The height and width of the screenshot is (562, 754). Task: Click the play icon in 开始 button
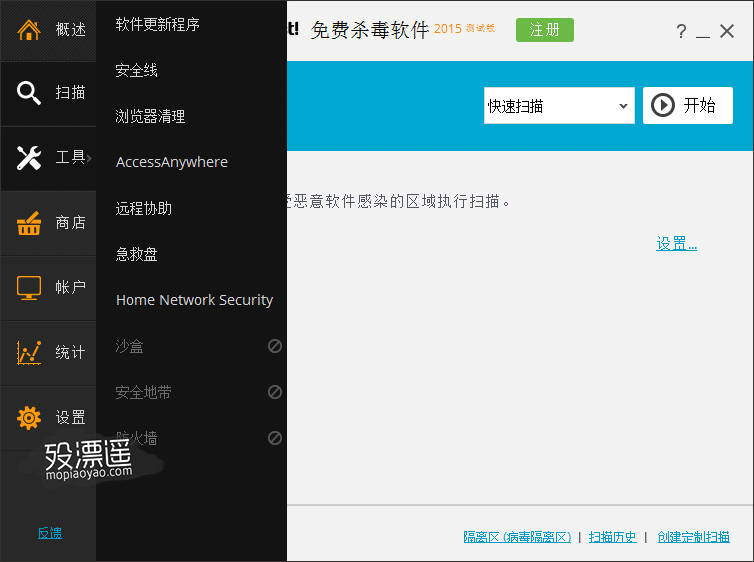[x=663, y=105]
